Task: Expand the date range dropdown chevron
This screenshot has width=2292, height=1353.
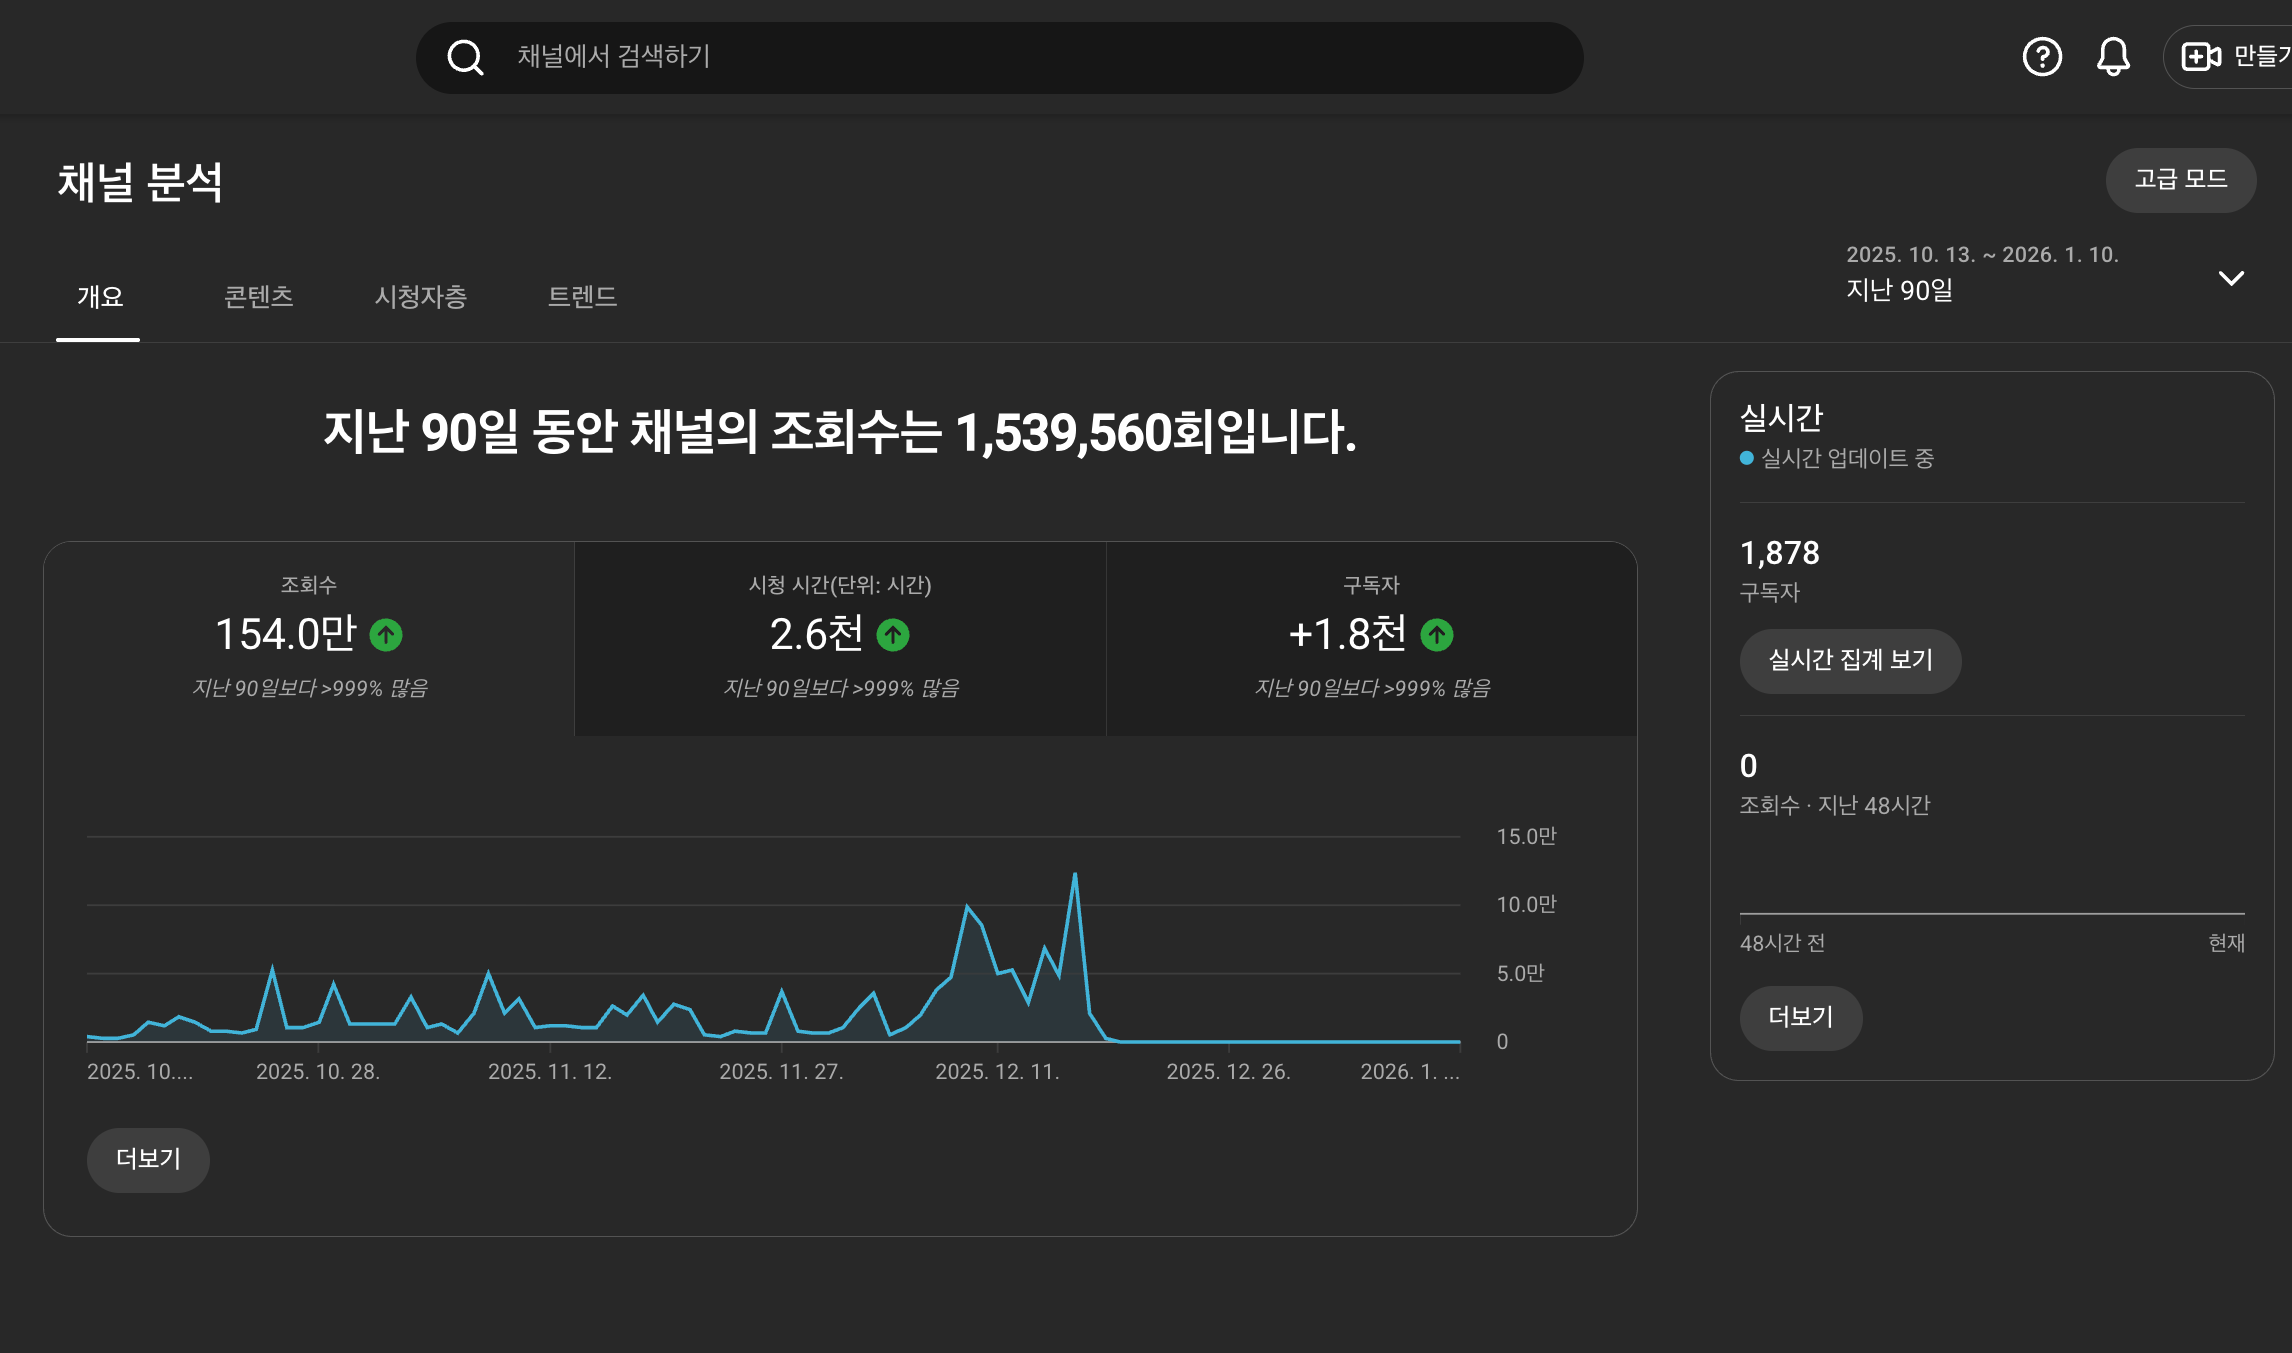Action: coord(2231,278)
